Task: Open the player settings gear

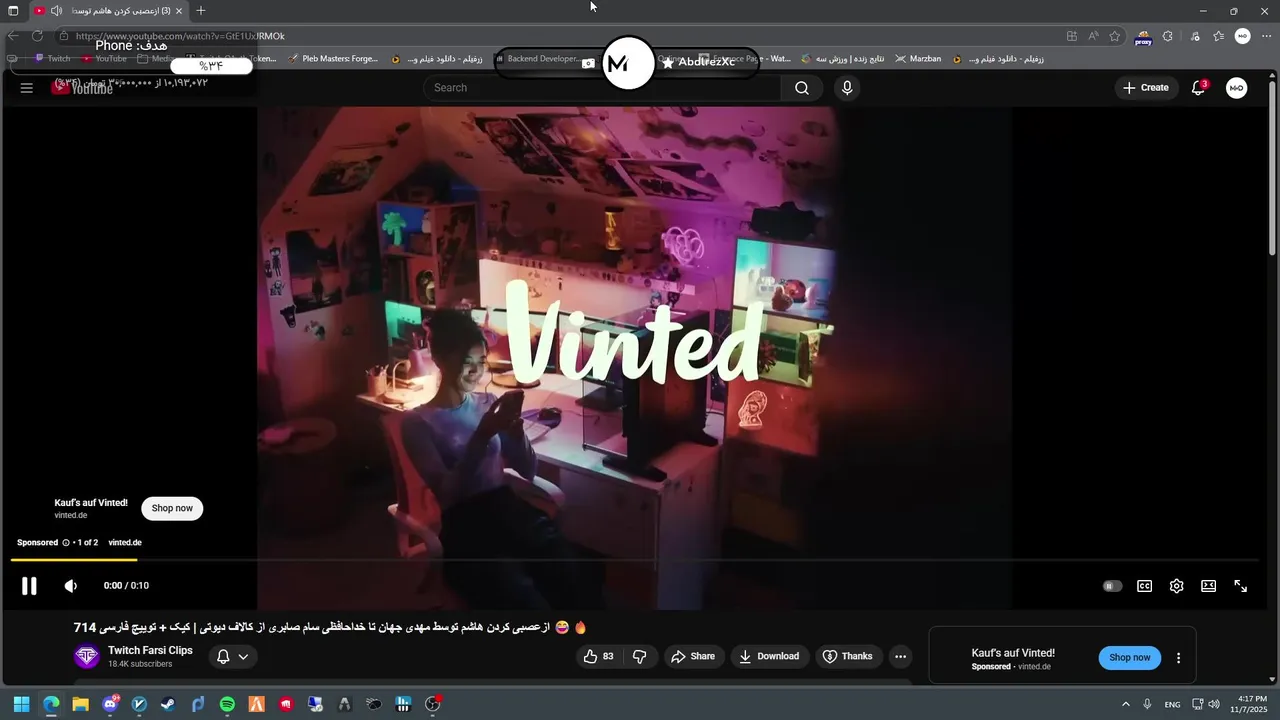Action: pos(1176,586)
